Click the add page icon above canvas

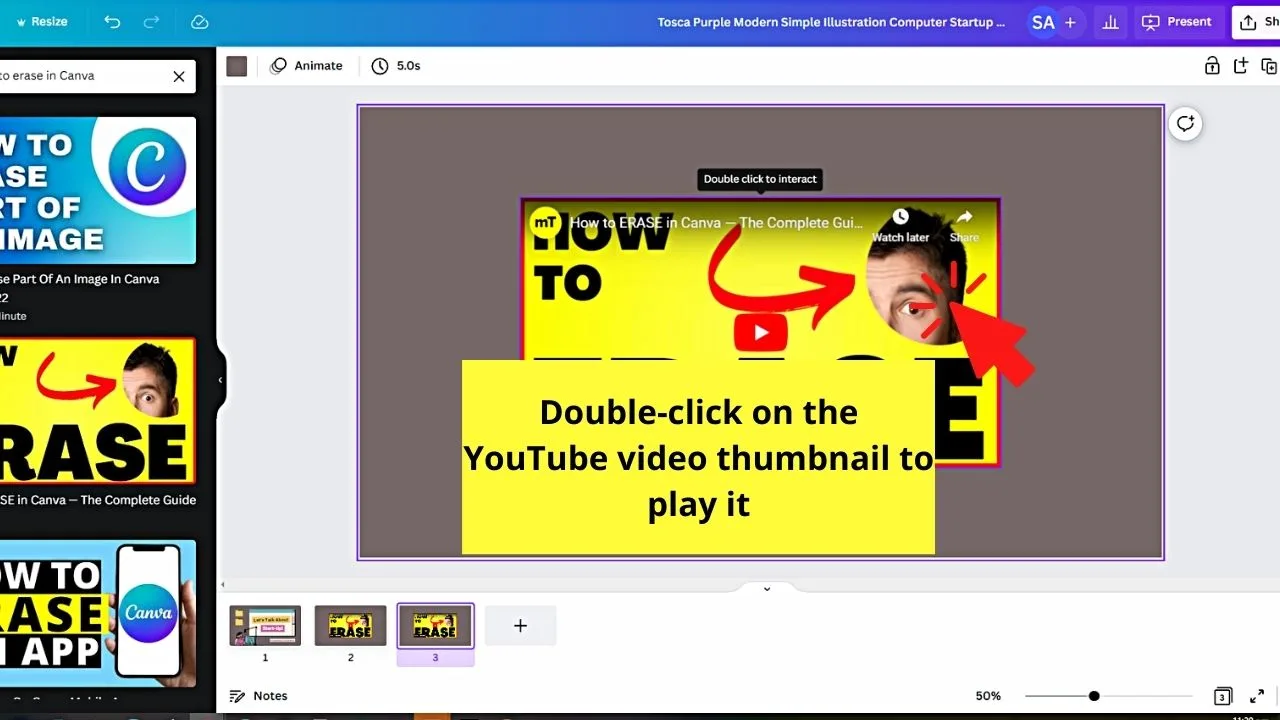[1241, 66]
